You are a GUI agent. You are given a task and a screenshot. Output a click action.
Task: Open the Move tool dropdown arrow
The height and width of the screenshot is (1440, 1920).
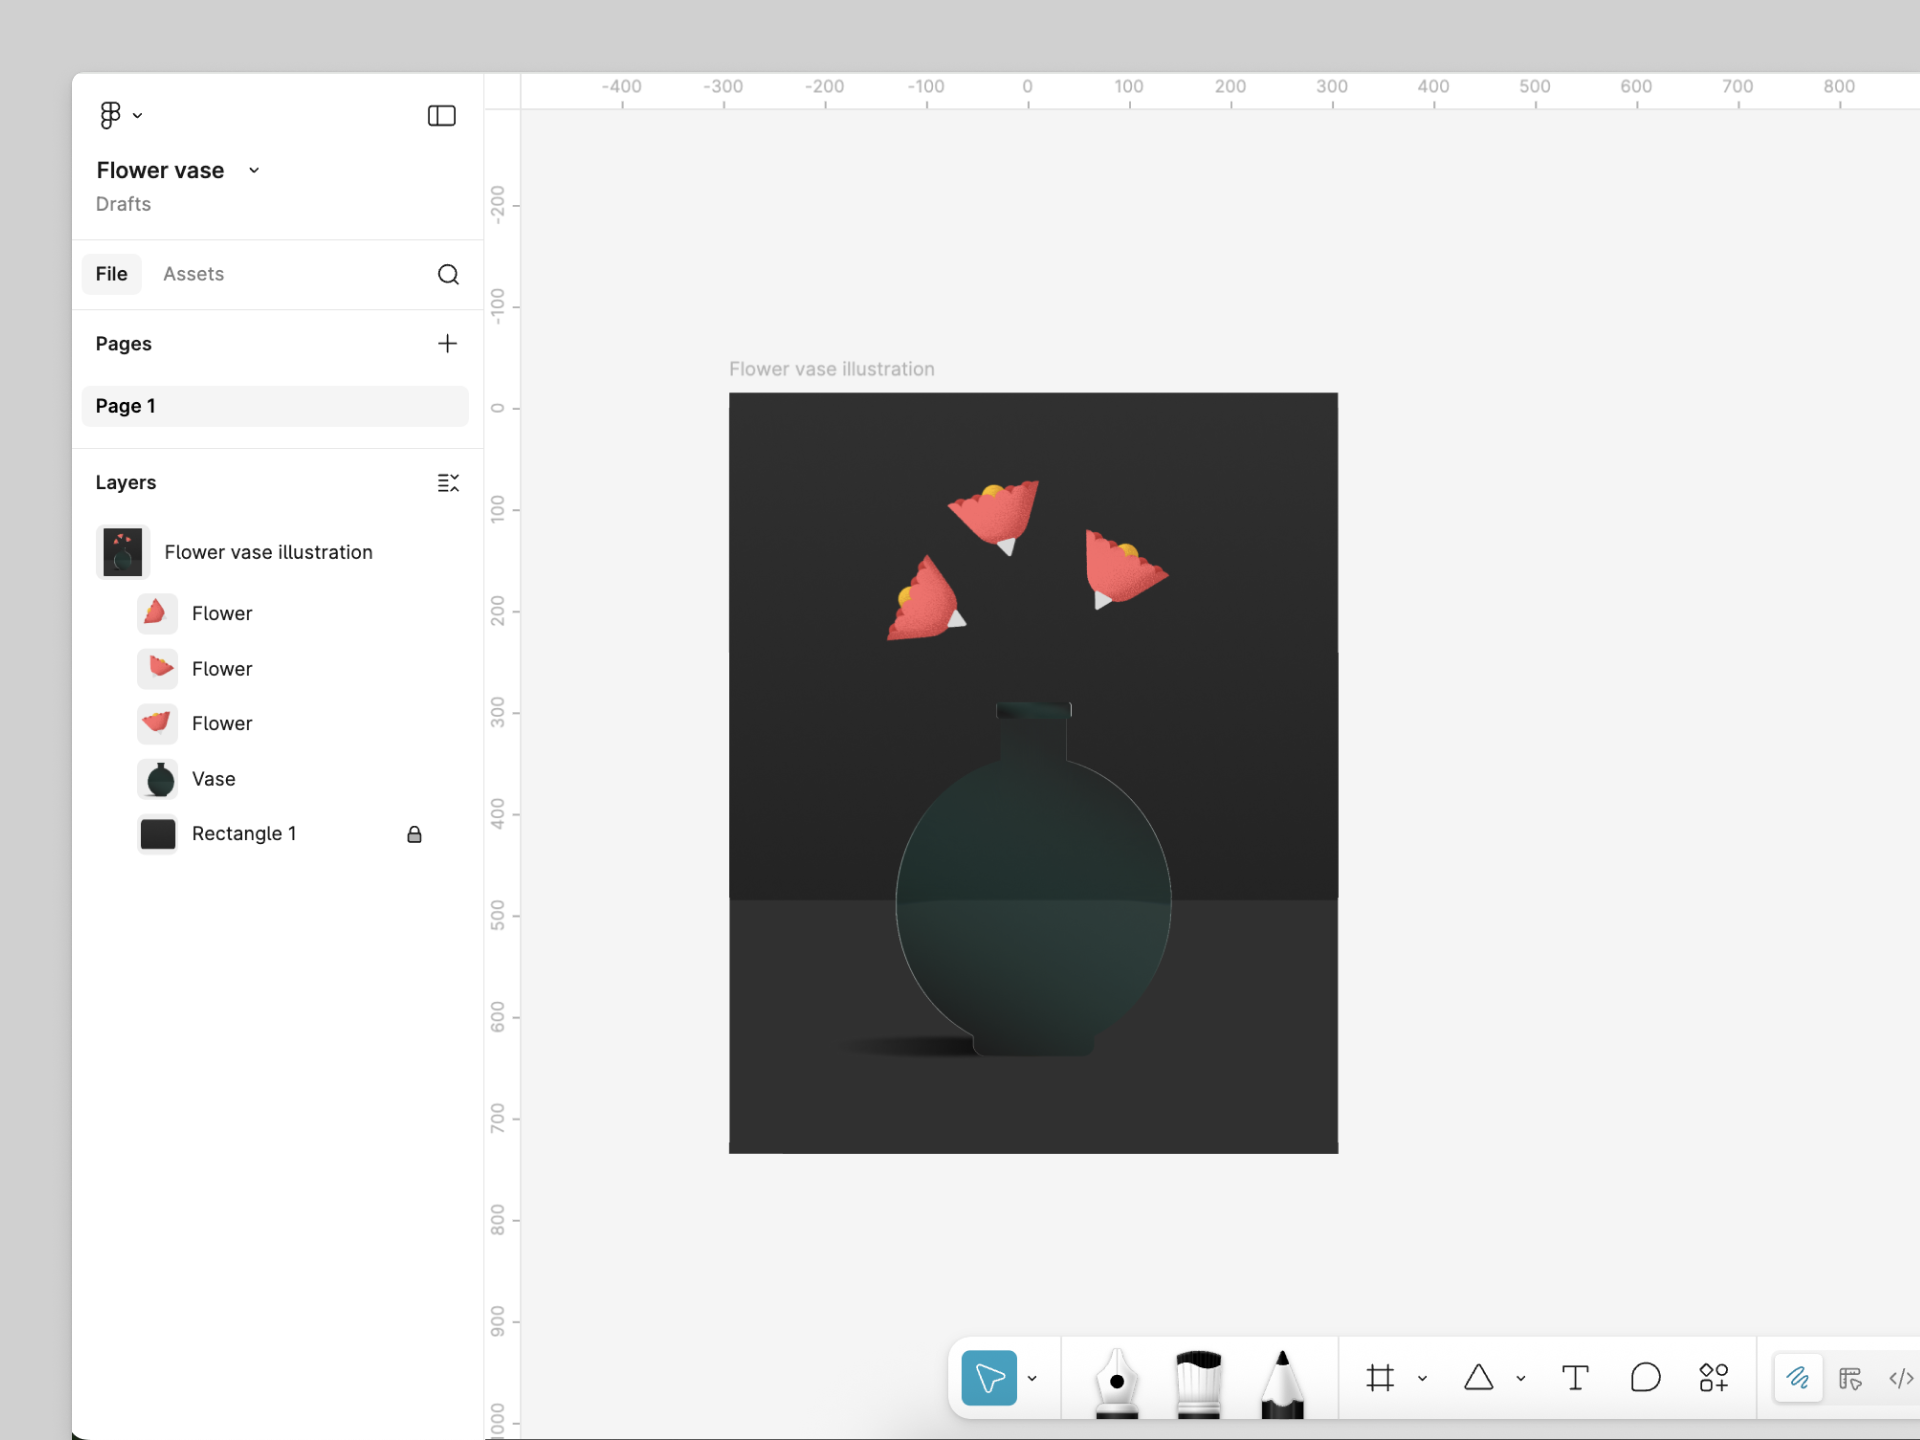click(1032, 1378)
